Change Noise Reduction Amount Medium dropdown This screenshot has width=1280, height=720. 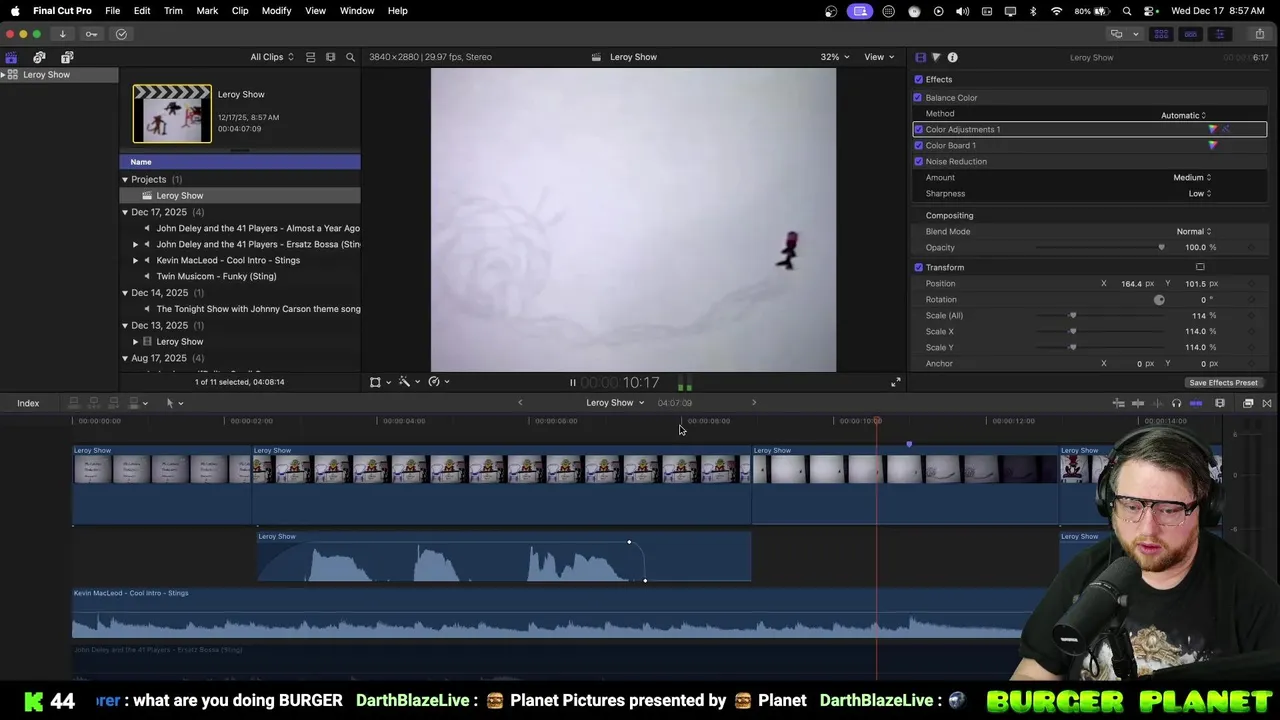coord(1192,177)
